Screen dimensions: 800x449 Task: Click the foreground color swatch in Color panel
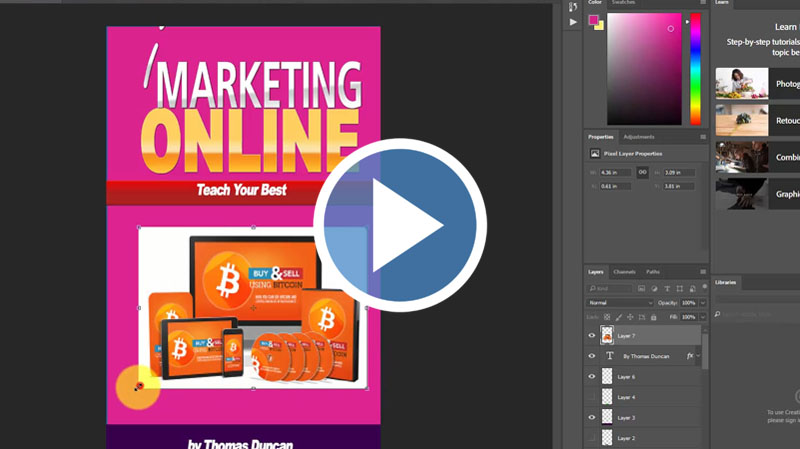pos(594,19)
